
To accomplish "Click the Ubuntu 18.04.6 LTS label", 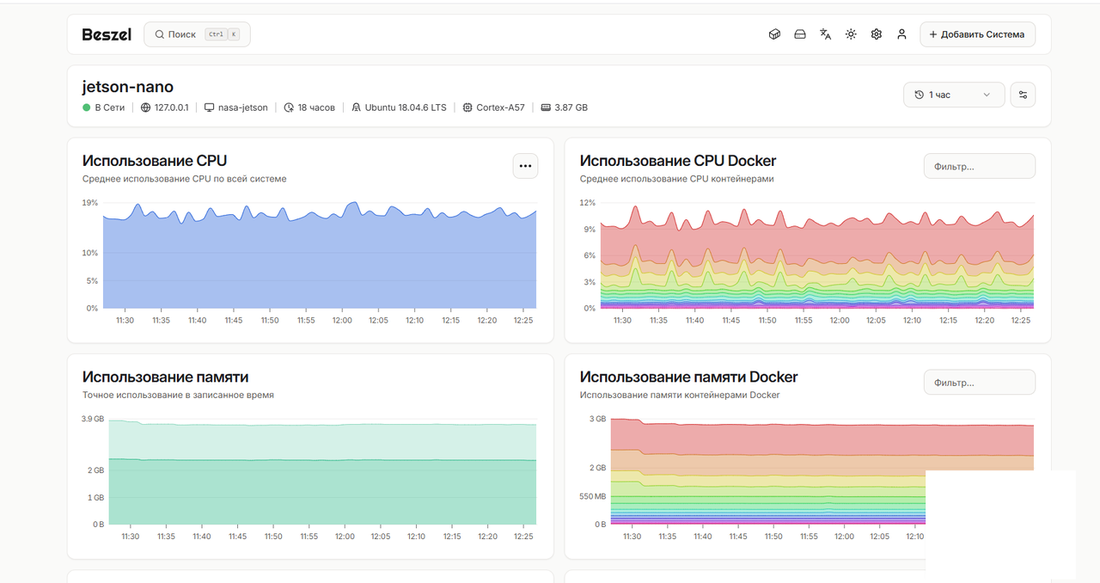I will click(405, 107).
